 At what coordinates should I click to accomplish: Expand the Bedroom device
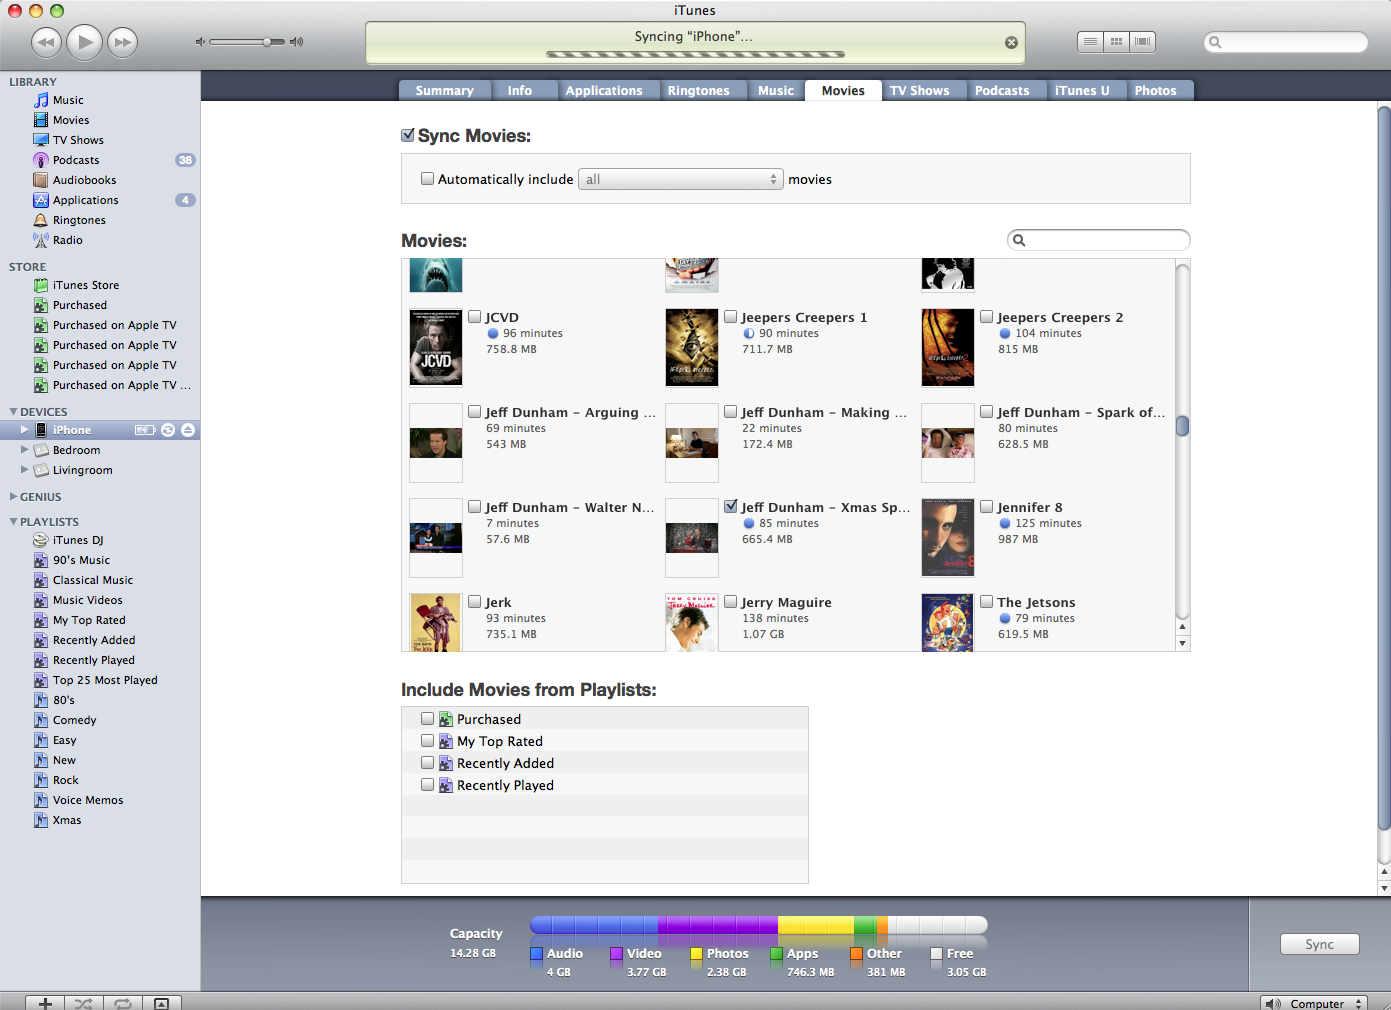tap(24, 450)
